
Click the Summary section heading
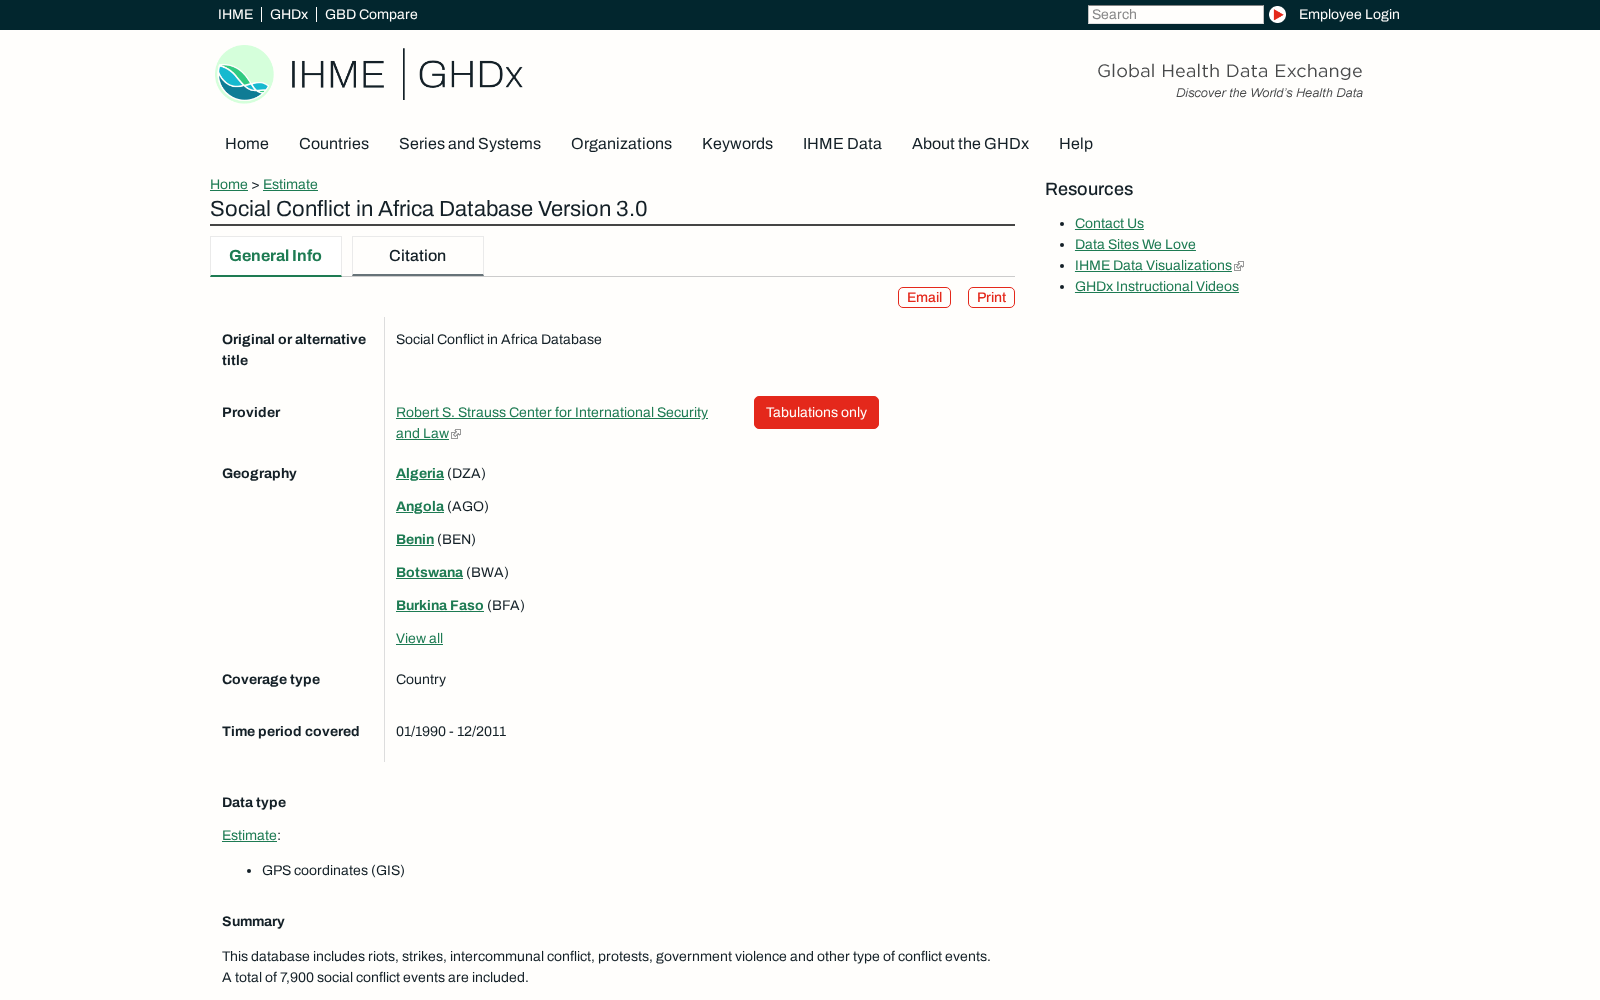coord(253,921)
